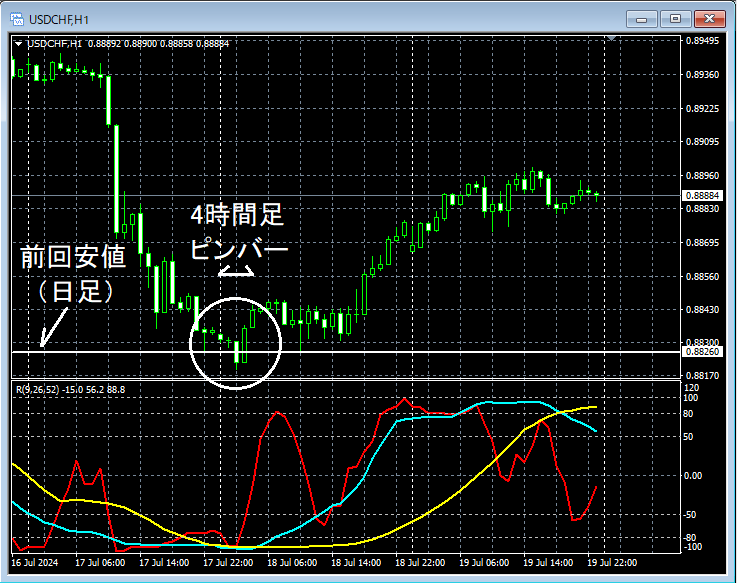This screenshot has width=738, height=583.
Task: Click the 16 Jul 2024 date label
Action: [35, 563]
